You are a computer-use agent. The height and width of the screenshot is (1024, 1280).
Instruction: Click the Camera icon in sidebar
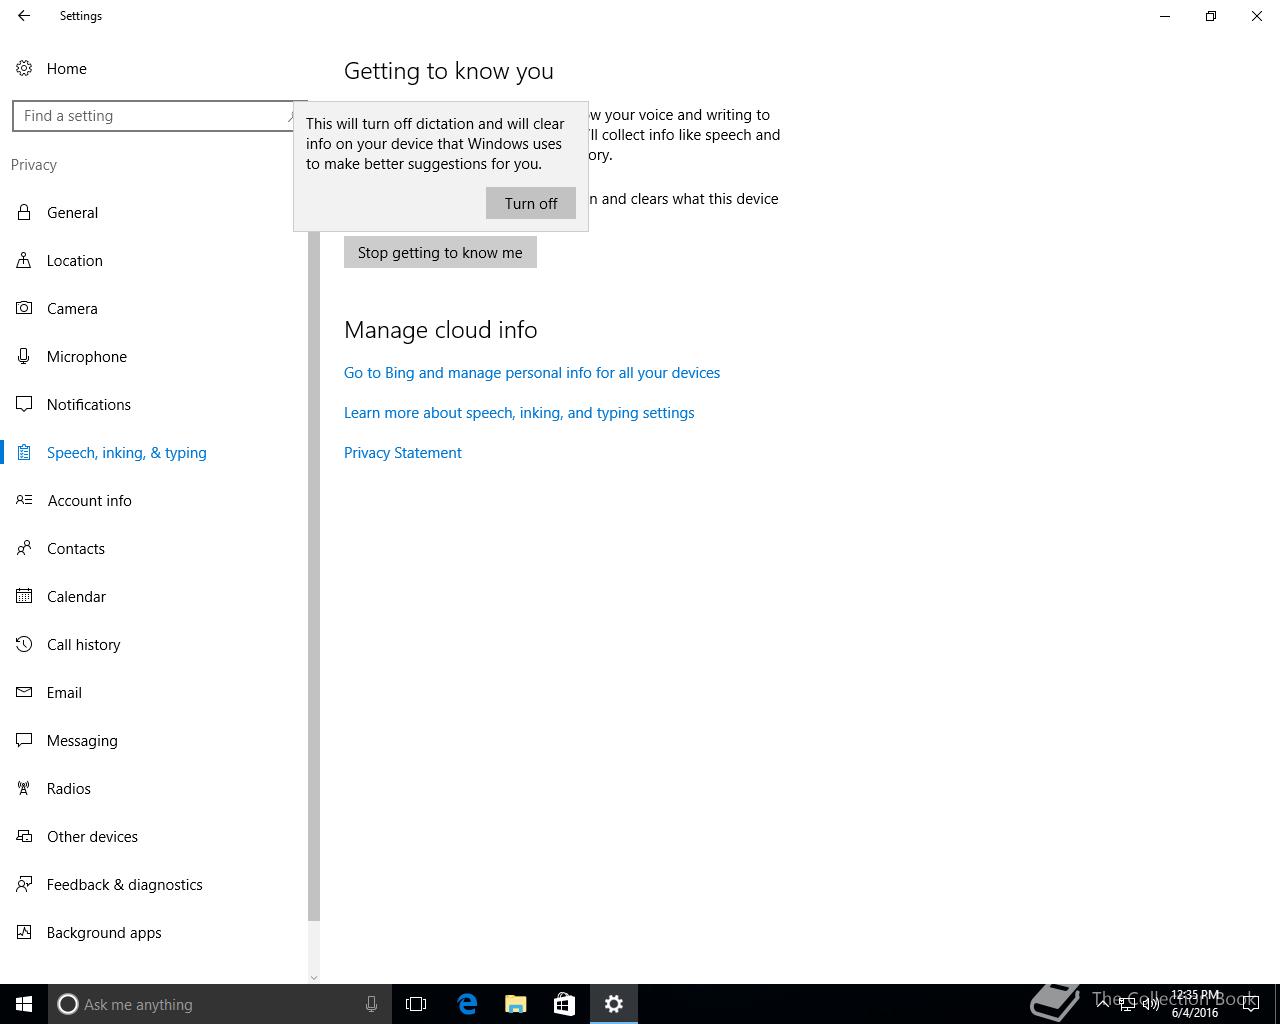click(24, 308)
